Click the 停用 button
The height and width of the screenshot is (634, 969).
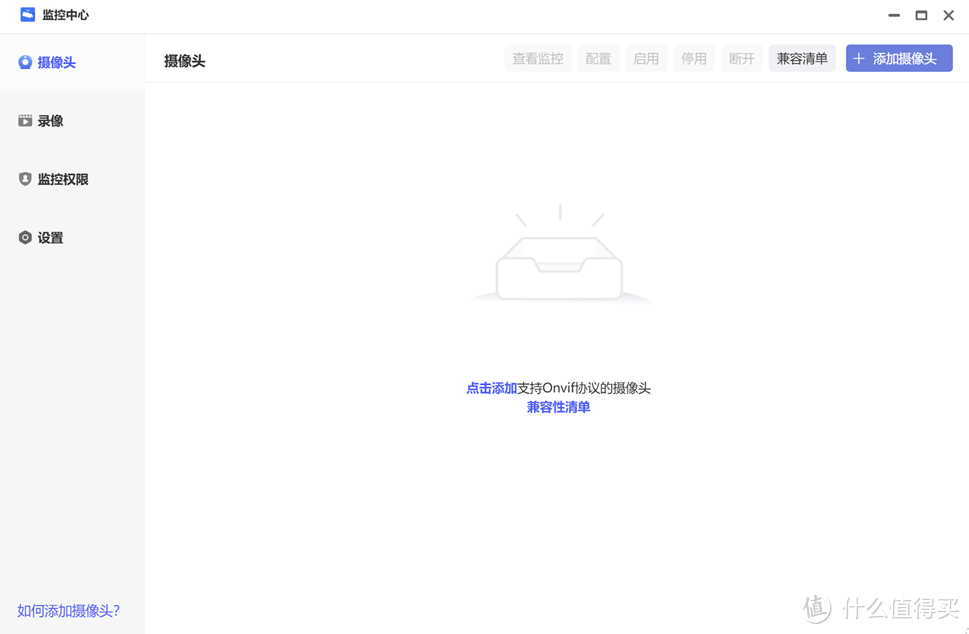coord(693,58)
